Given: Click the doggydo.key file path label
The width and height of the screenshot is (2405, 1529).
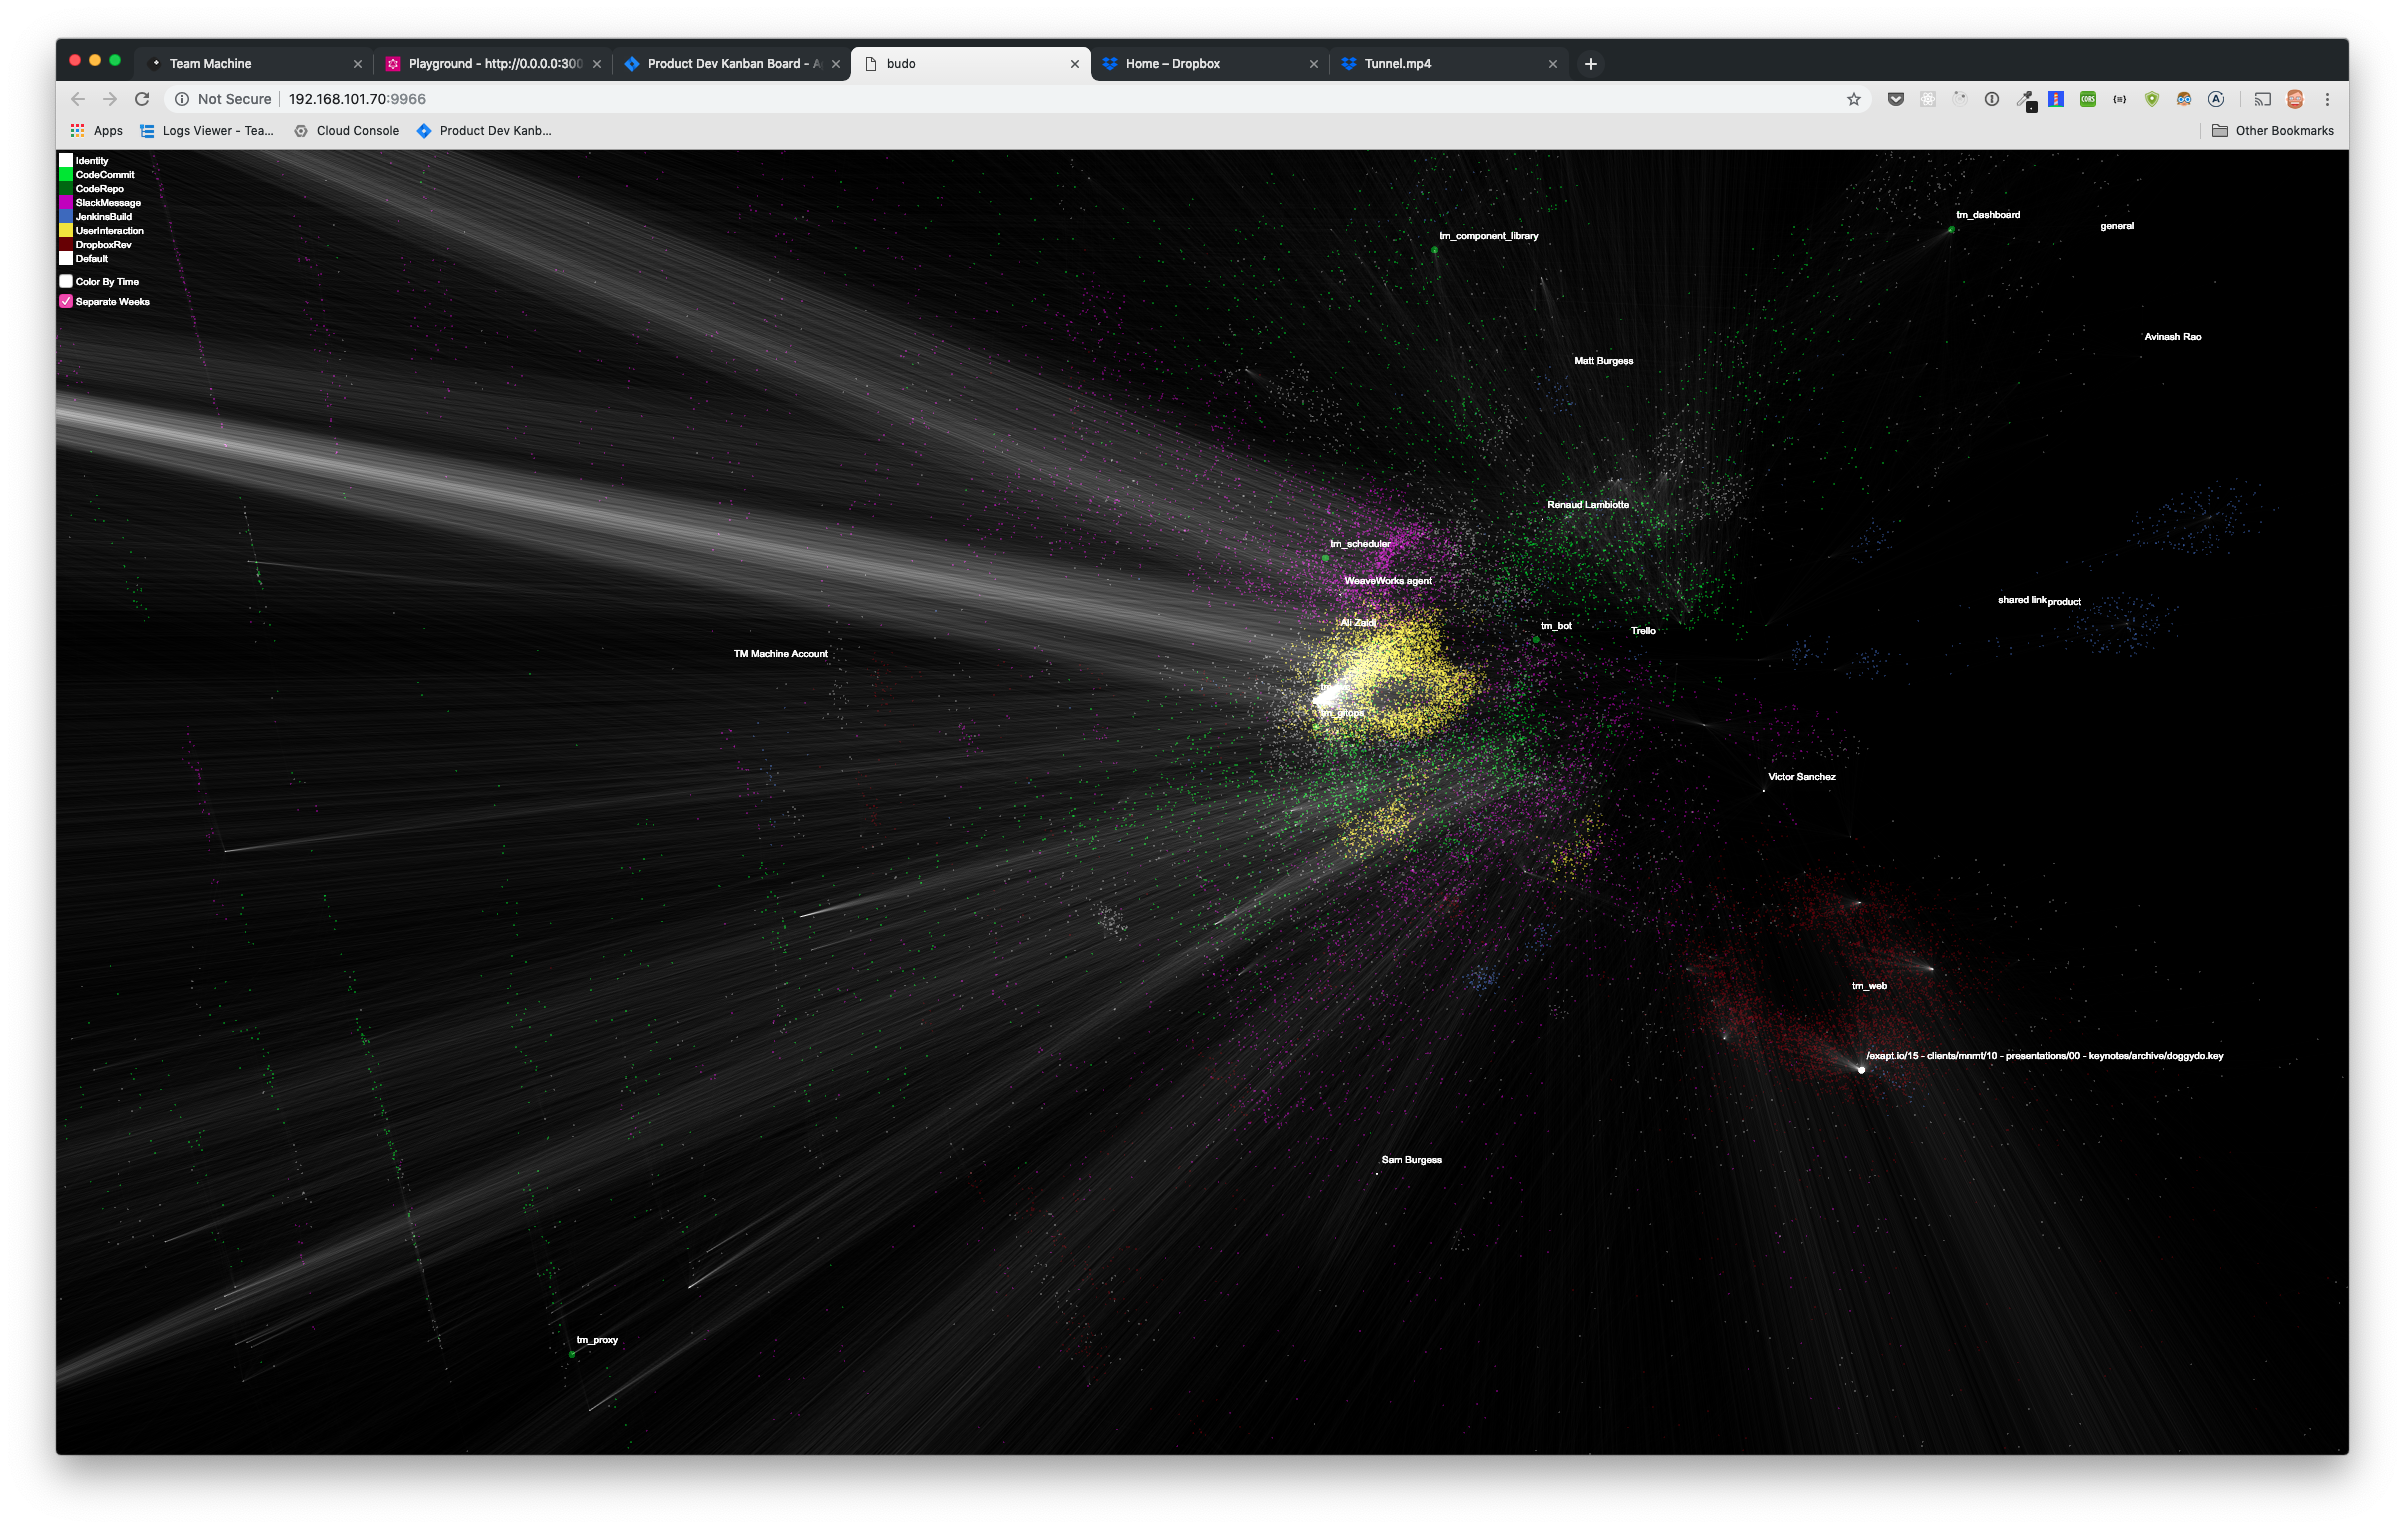Looking at the screenshot, I should point(2045,1056).
